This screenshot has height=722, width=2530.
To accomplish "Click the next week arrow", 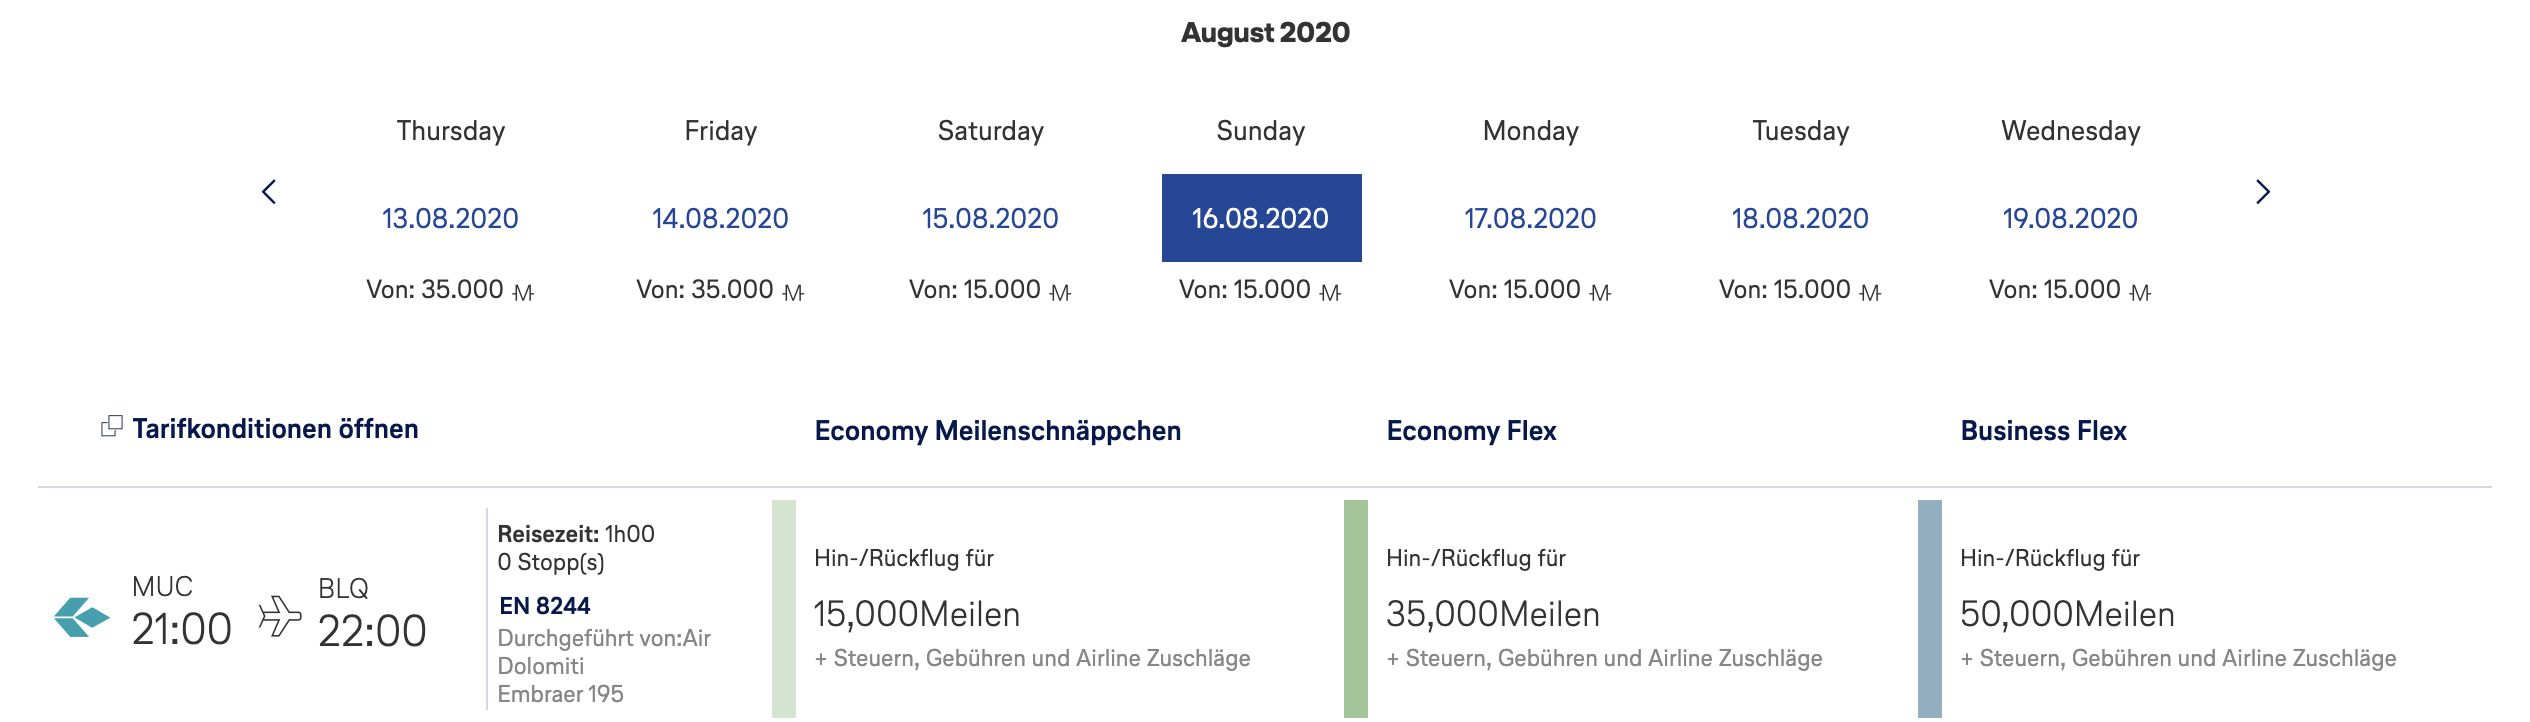I will pos(2263,192).
